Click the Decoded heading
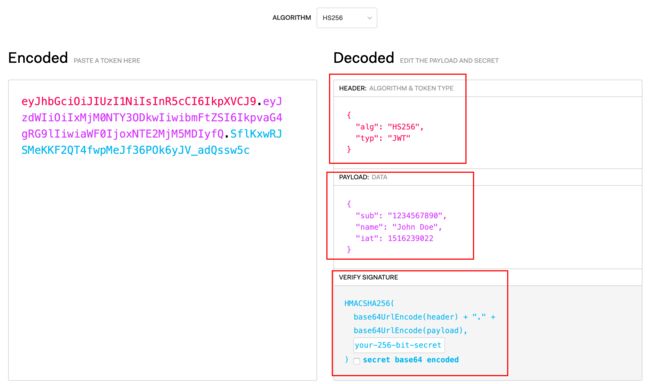 pyautogui.click(x=364, y=58)
